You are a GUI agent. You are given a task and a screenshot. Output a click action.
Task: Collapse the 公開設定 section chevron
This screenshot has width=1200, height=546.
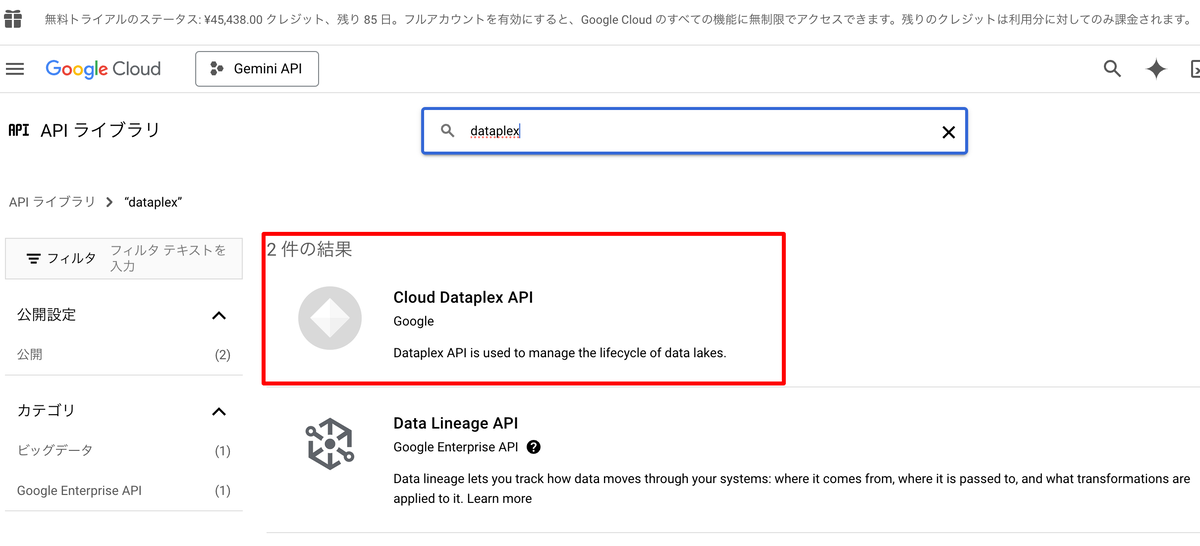tap(219, 315)
